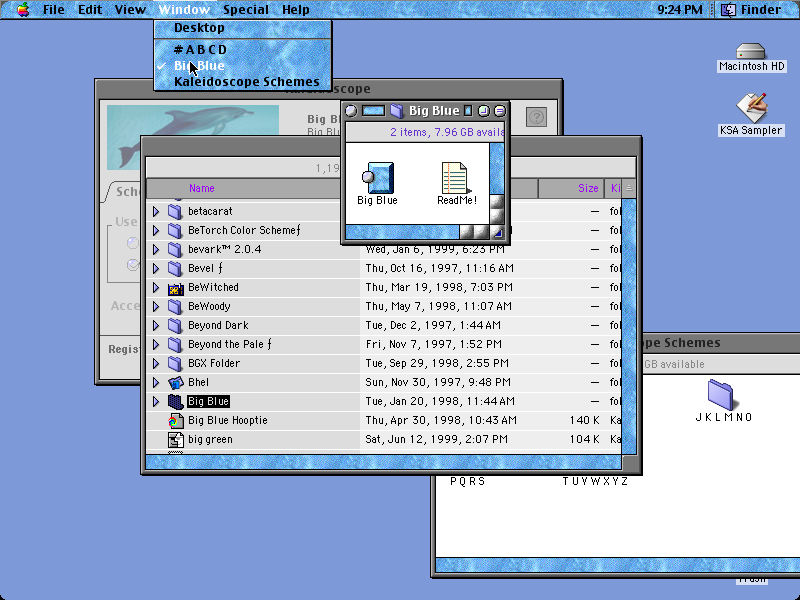Click the BeWoody folder icon
The width and height of the screenshot is (800, 600).
(175, 306)
